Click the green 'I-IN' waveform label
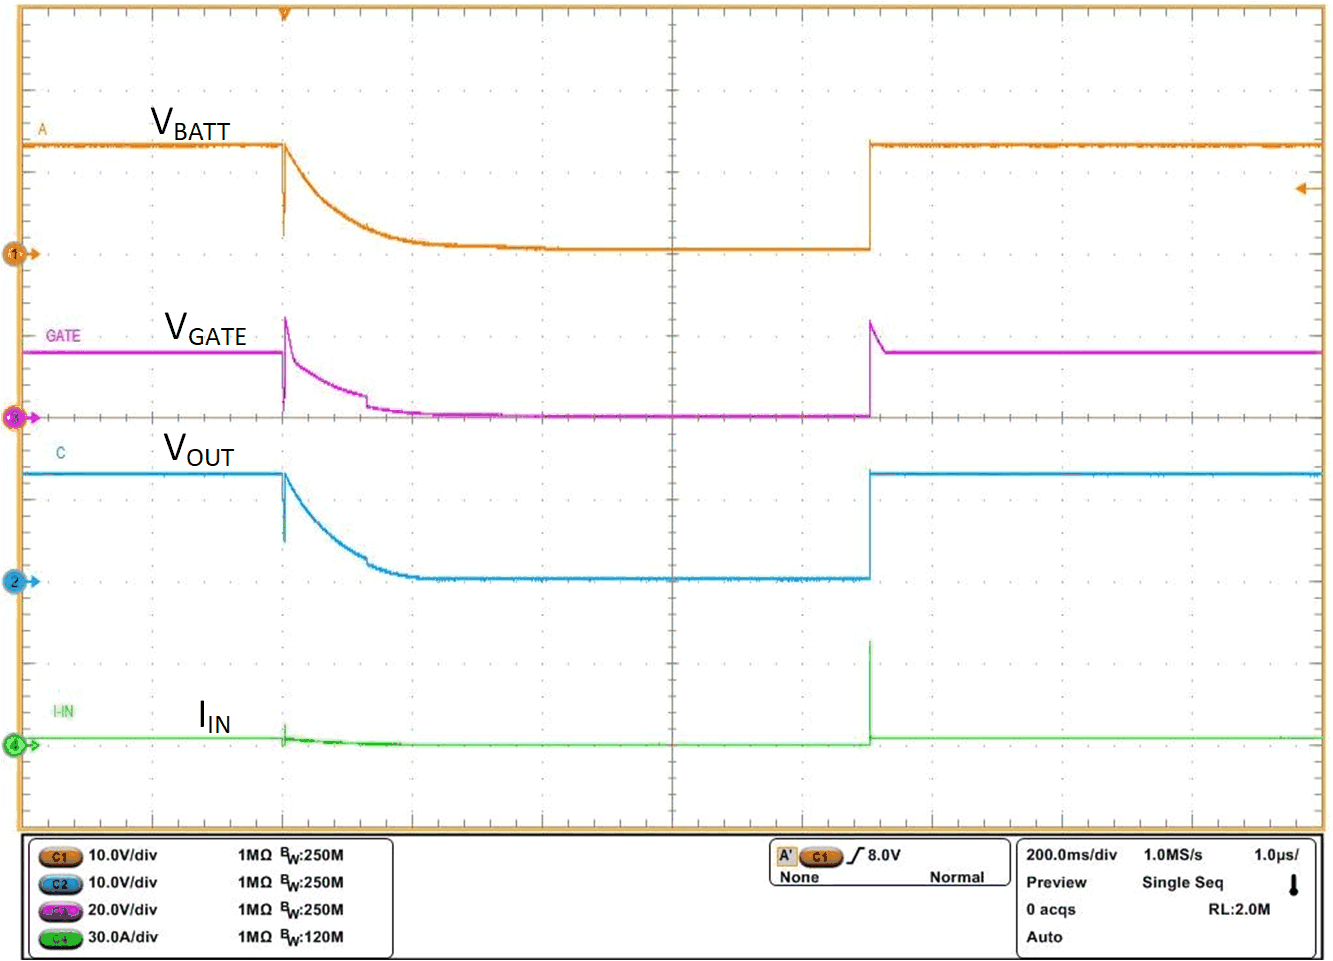Screen dimensions: 1333x961 tap(63, 711)
